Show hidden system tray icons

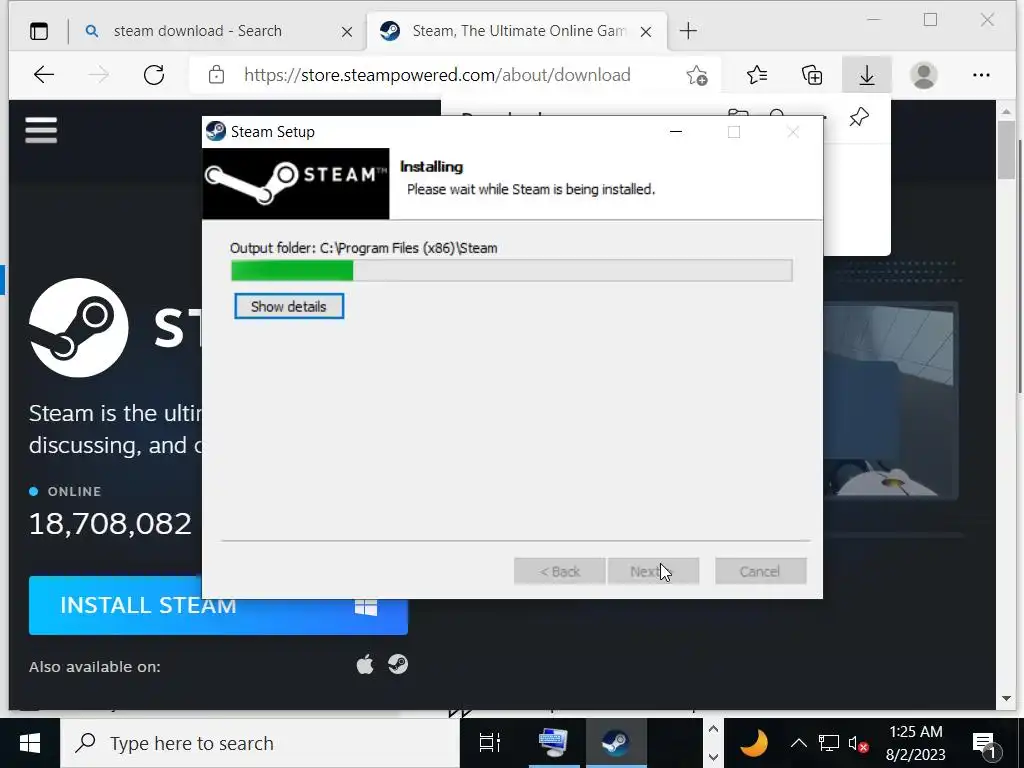[798, 743]
